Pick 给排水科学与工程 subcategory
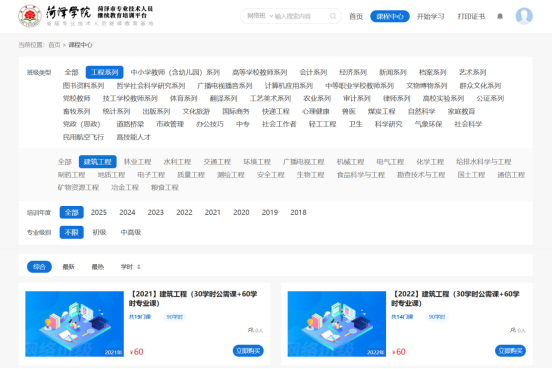The height and width of the screenshot is (369, 553). [x=484, y=162]
